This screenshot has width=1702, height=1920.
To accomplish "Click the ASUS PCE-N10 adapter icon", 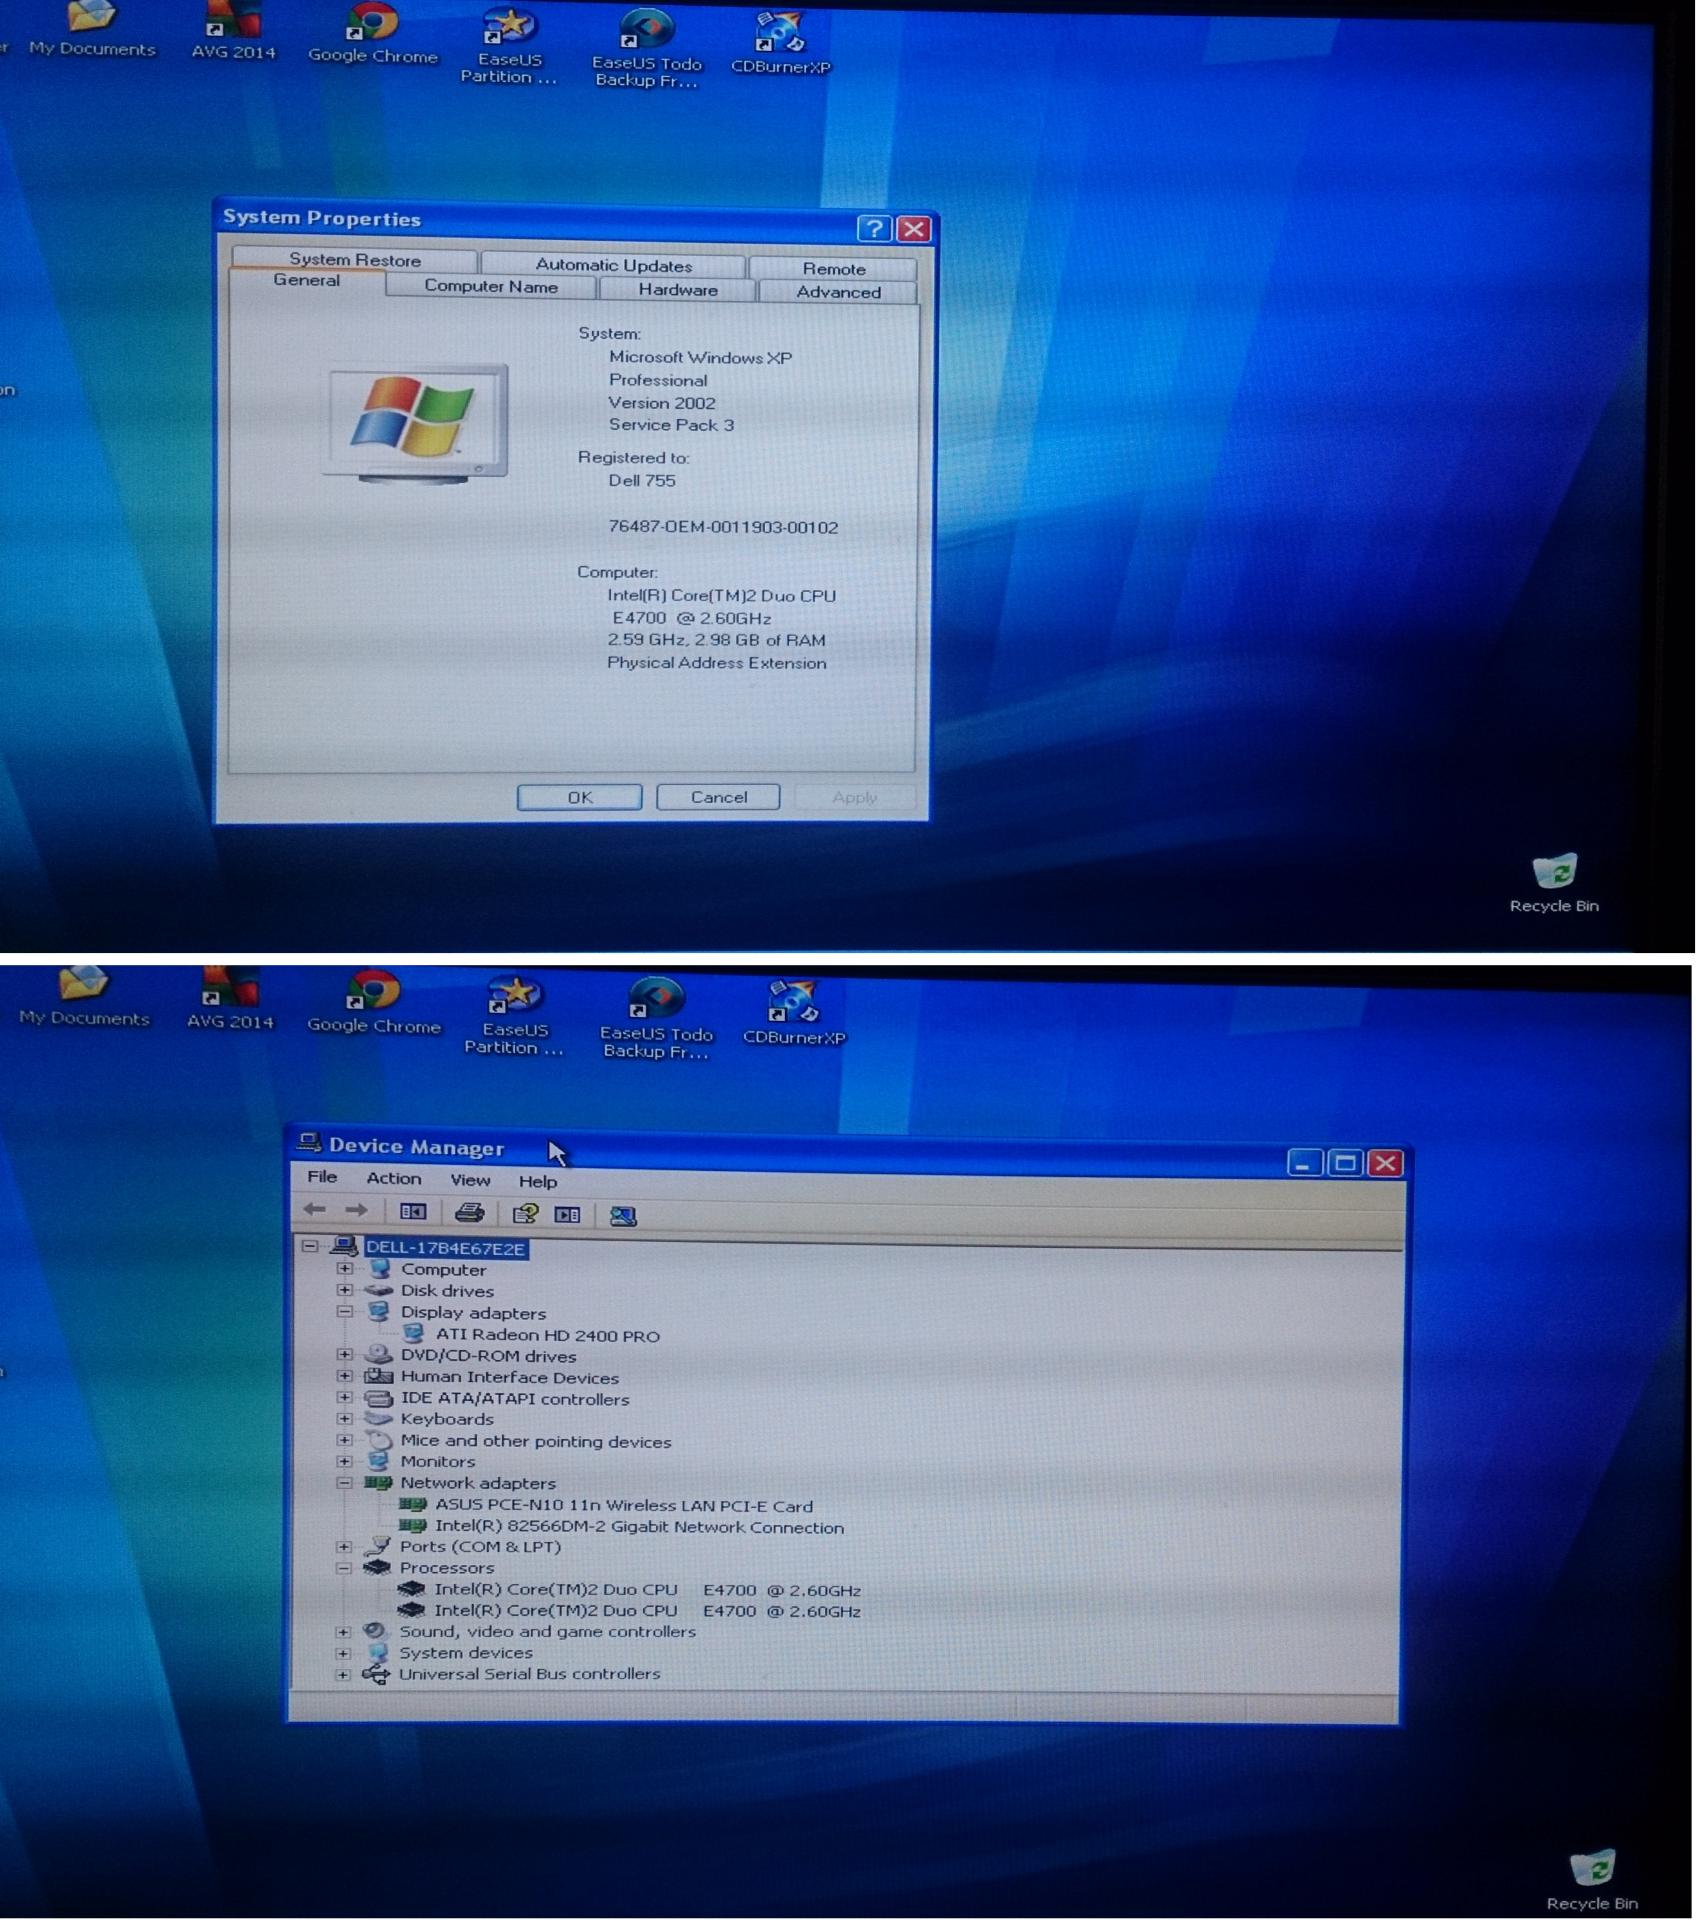I will [x=412, y=1504].
